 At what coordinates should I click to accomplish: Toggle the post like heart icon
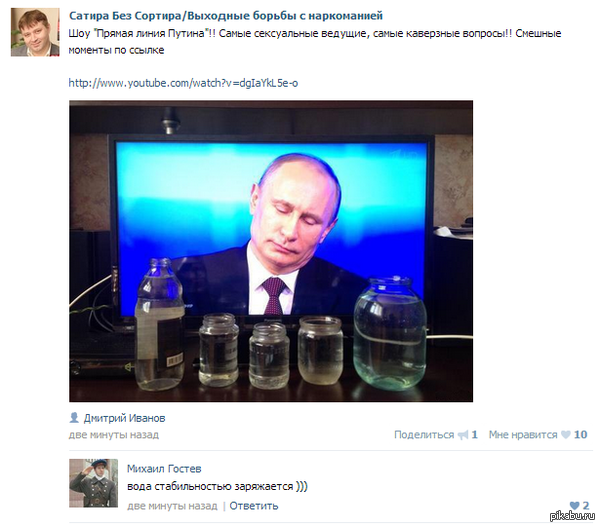566,435
